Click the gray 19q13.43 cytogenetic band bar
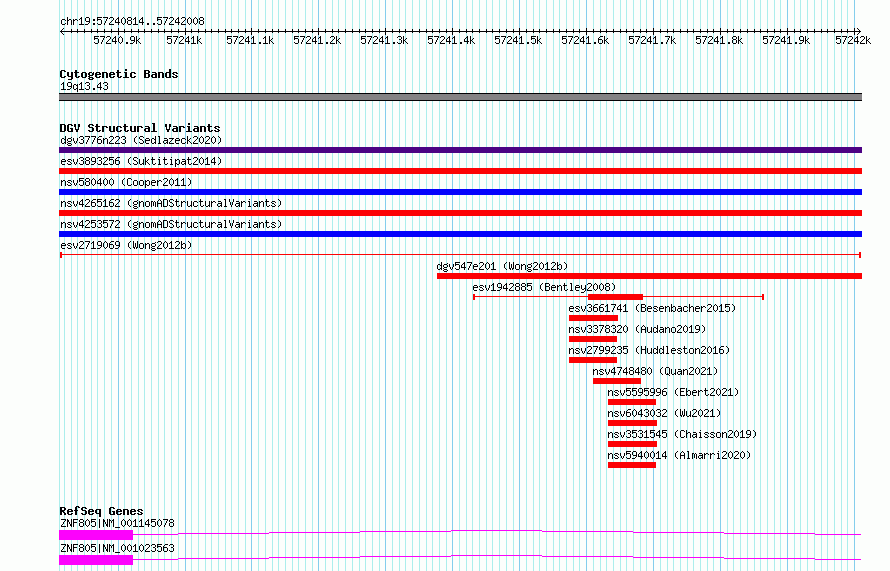The height and width of the screenshot is (571, 890). click(x=460, y=97)
